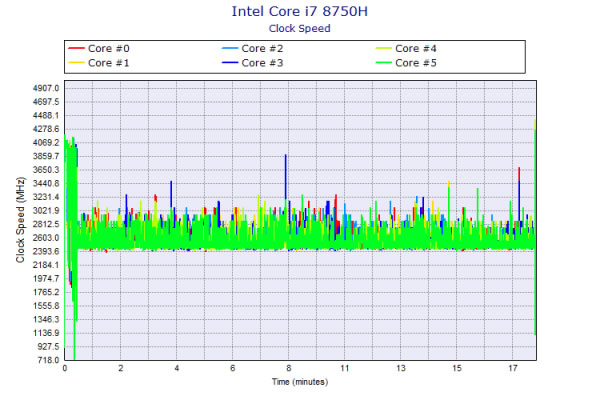The height and width of the screenshot is (400, 600).
Task: Click the tall blue spike near minute 8
Action: pyautogui.click(x=285, y=176)
